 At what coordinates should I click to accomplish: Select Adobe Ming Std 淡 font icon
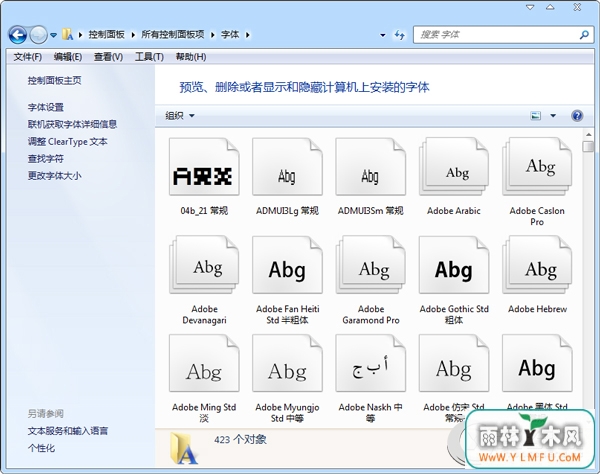pyautogui.click(x=204, y=363)
